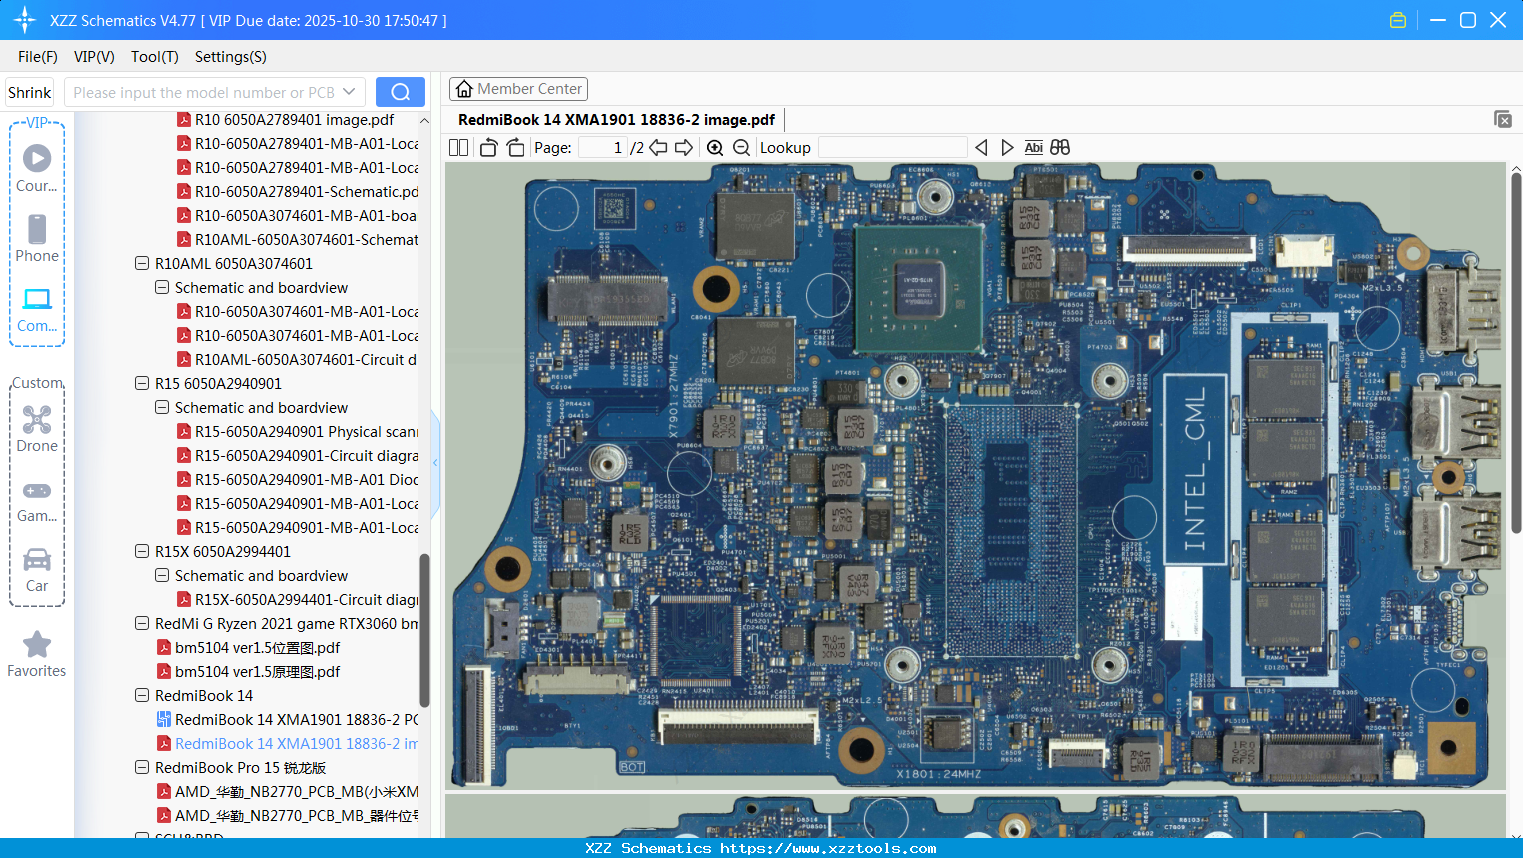Open the AMD_华勤_NB2770_PCB_MB_器件位 file
Image resolution: width=1523 pixels, height=858 pixels.
tap(288, 816)
